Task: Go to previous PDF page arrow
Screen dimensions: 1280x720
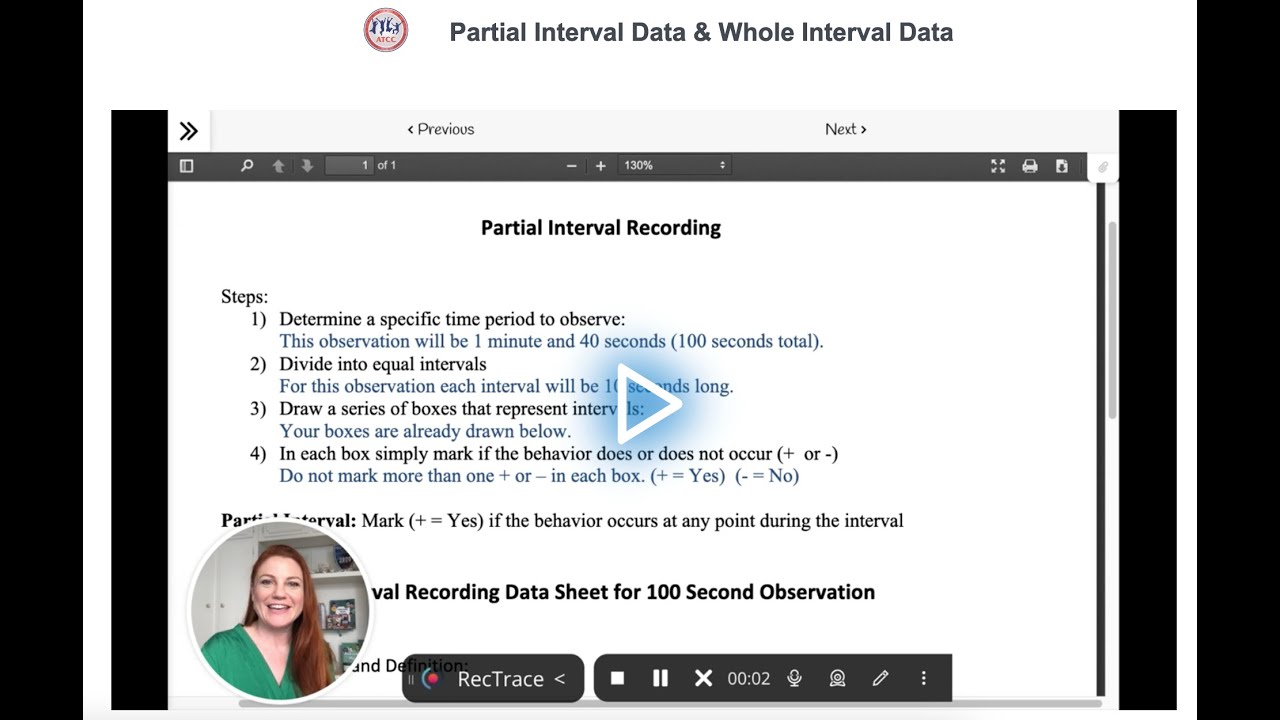Action: click(x=278, y=166)
